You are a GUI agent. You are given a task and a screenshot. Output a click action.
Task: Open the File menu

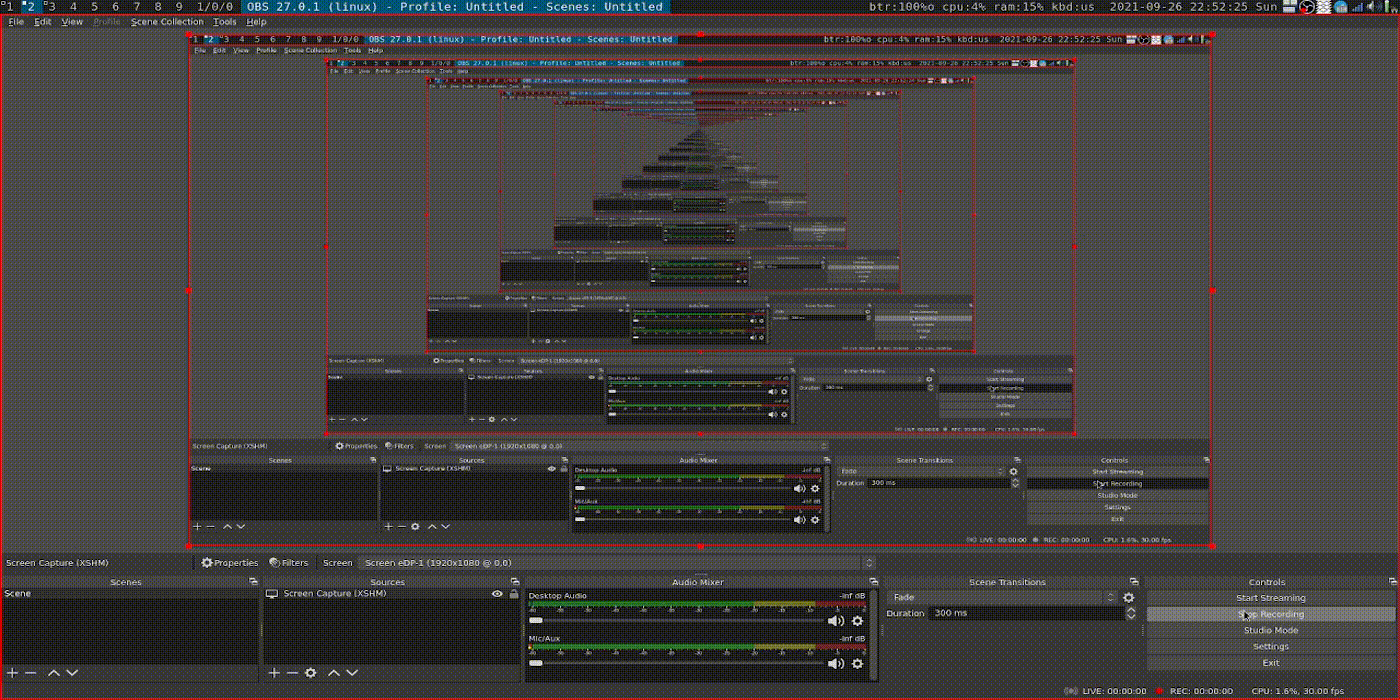16,22
